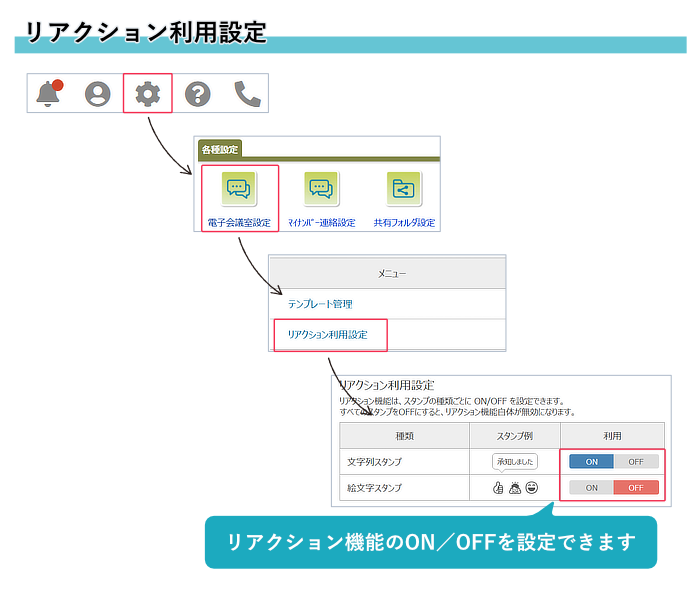Click the 電子会議室設定 speech bubble icon
Viewport: 700px width, 600px height.
click(238, 188)
